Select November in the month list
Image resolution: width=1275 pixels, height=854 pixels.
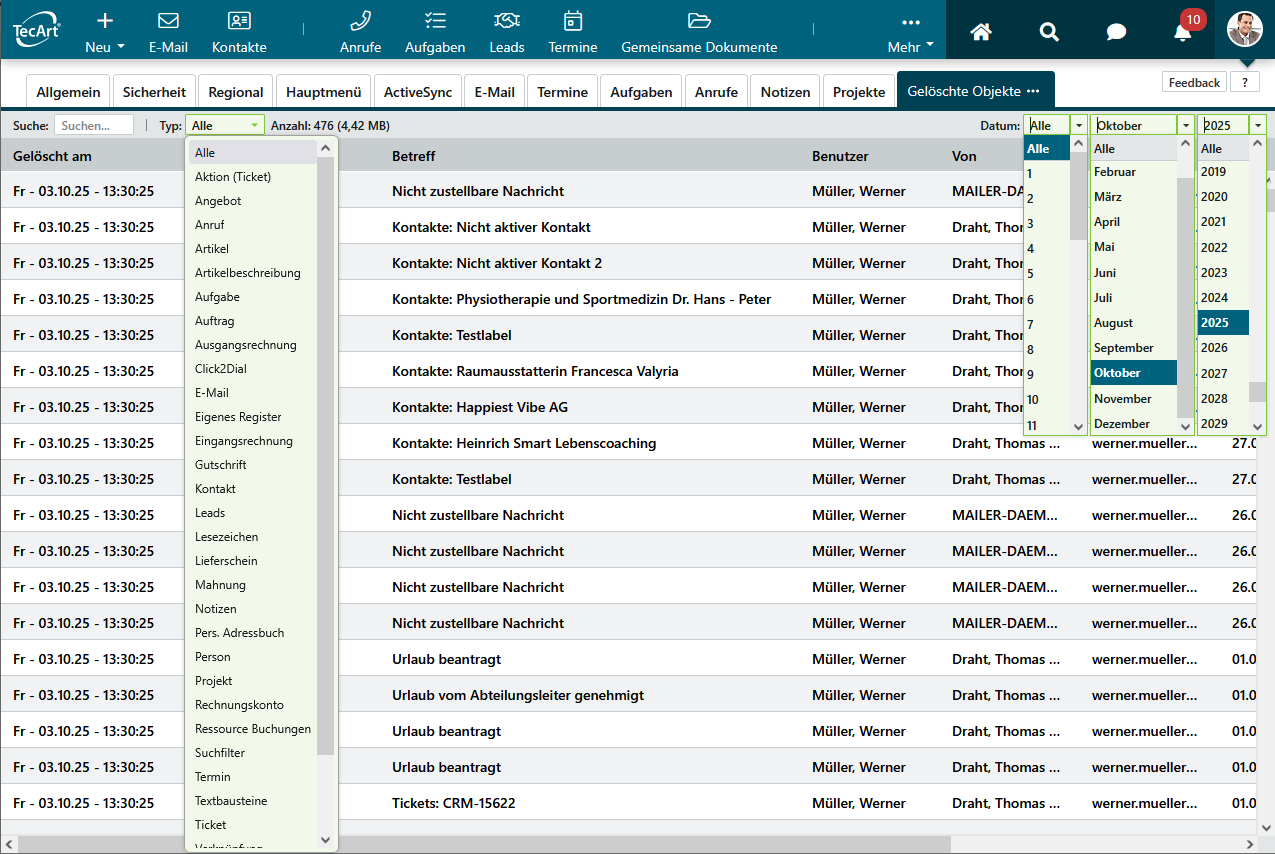pos(1122,398)
